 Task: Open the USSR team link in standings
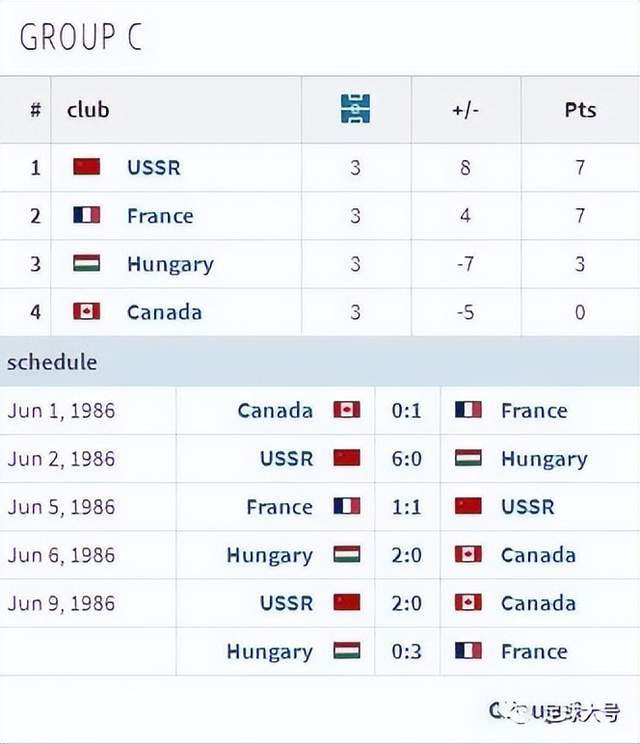tap(154, 167)
